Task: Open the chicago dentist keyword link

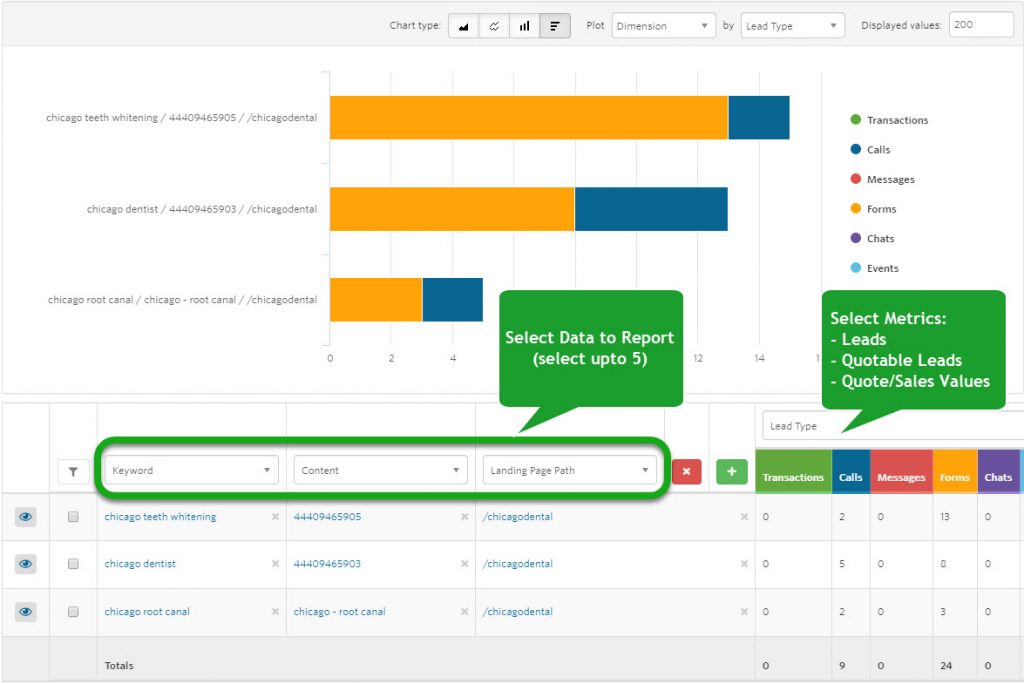Action: pyautogui.click(x=140, y=564)
